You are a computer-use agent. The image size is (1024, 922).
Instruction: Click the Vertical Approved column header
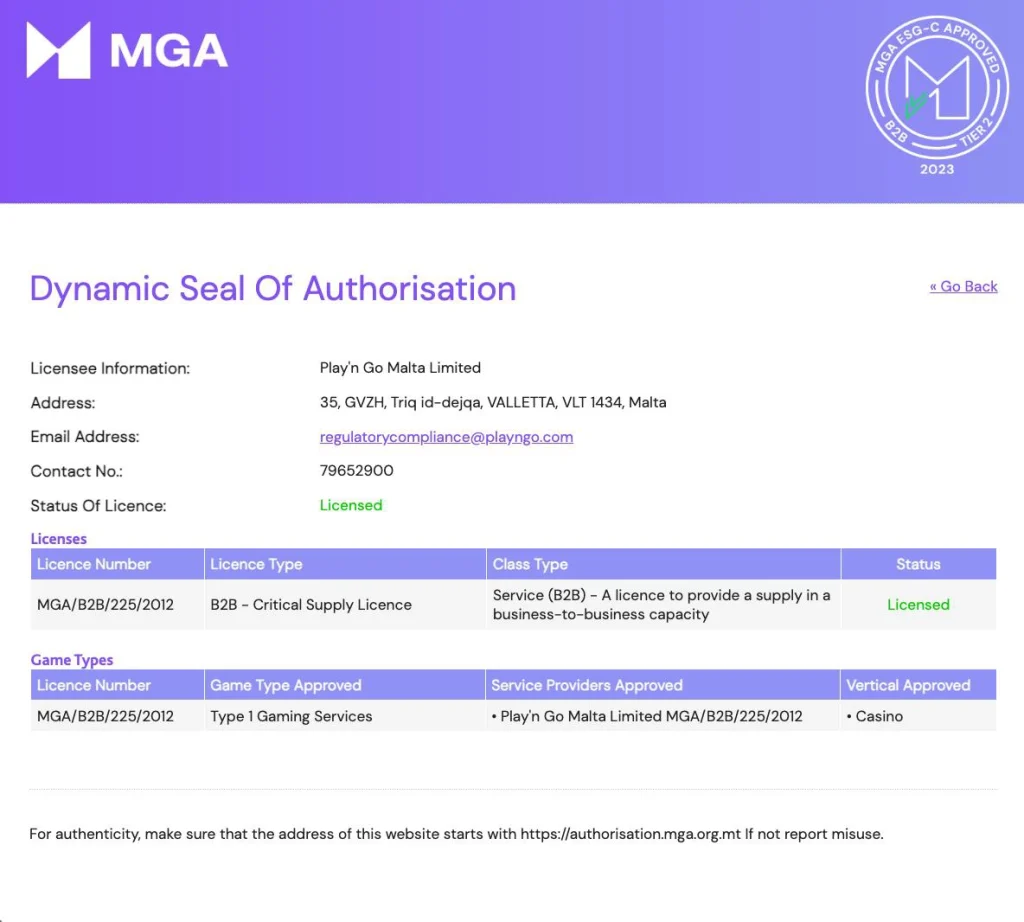pyautogui.click(x=908, y=686)
